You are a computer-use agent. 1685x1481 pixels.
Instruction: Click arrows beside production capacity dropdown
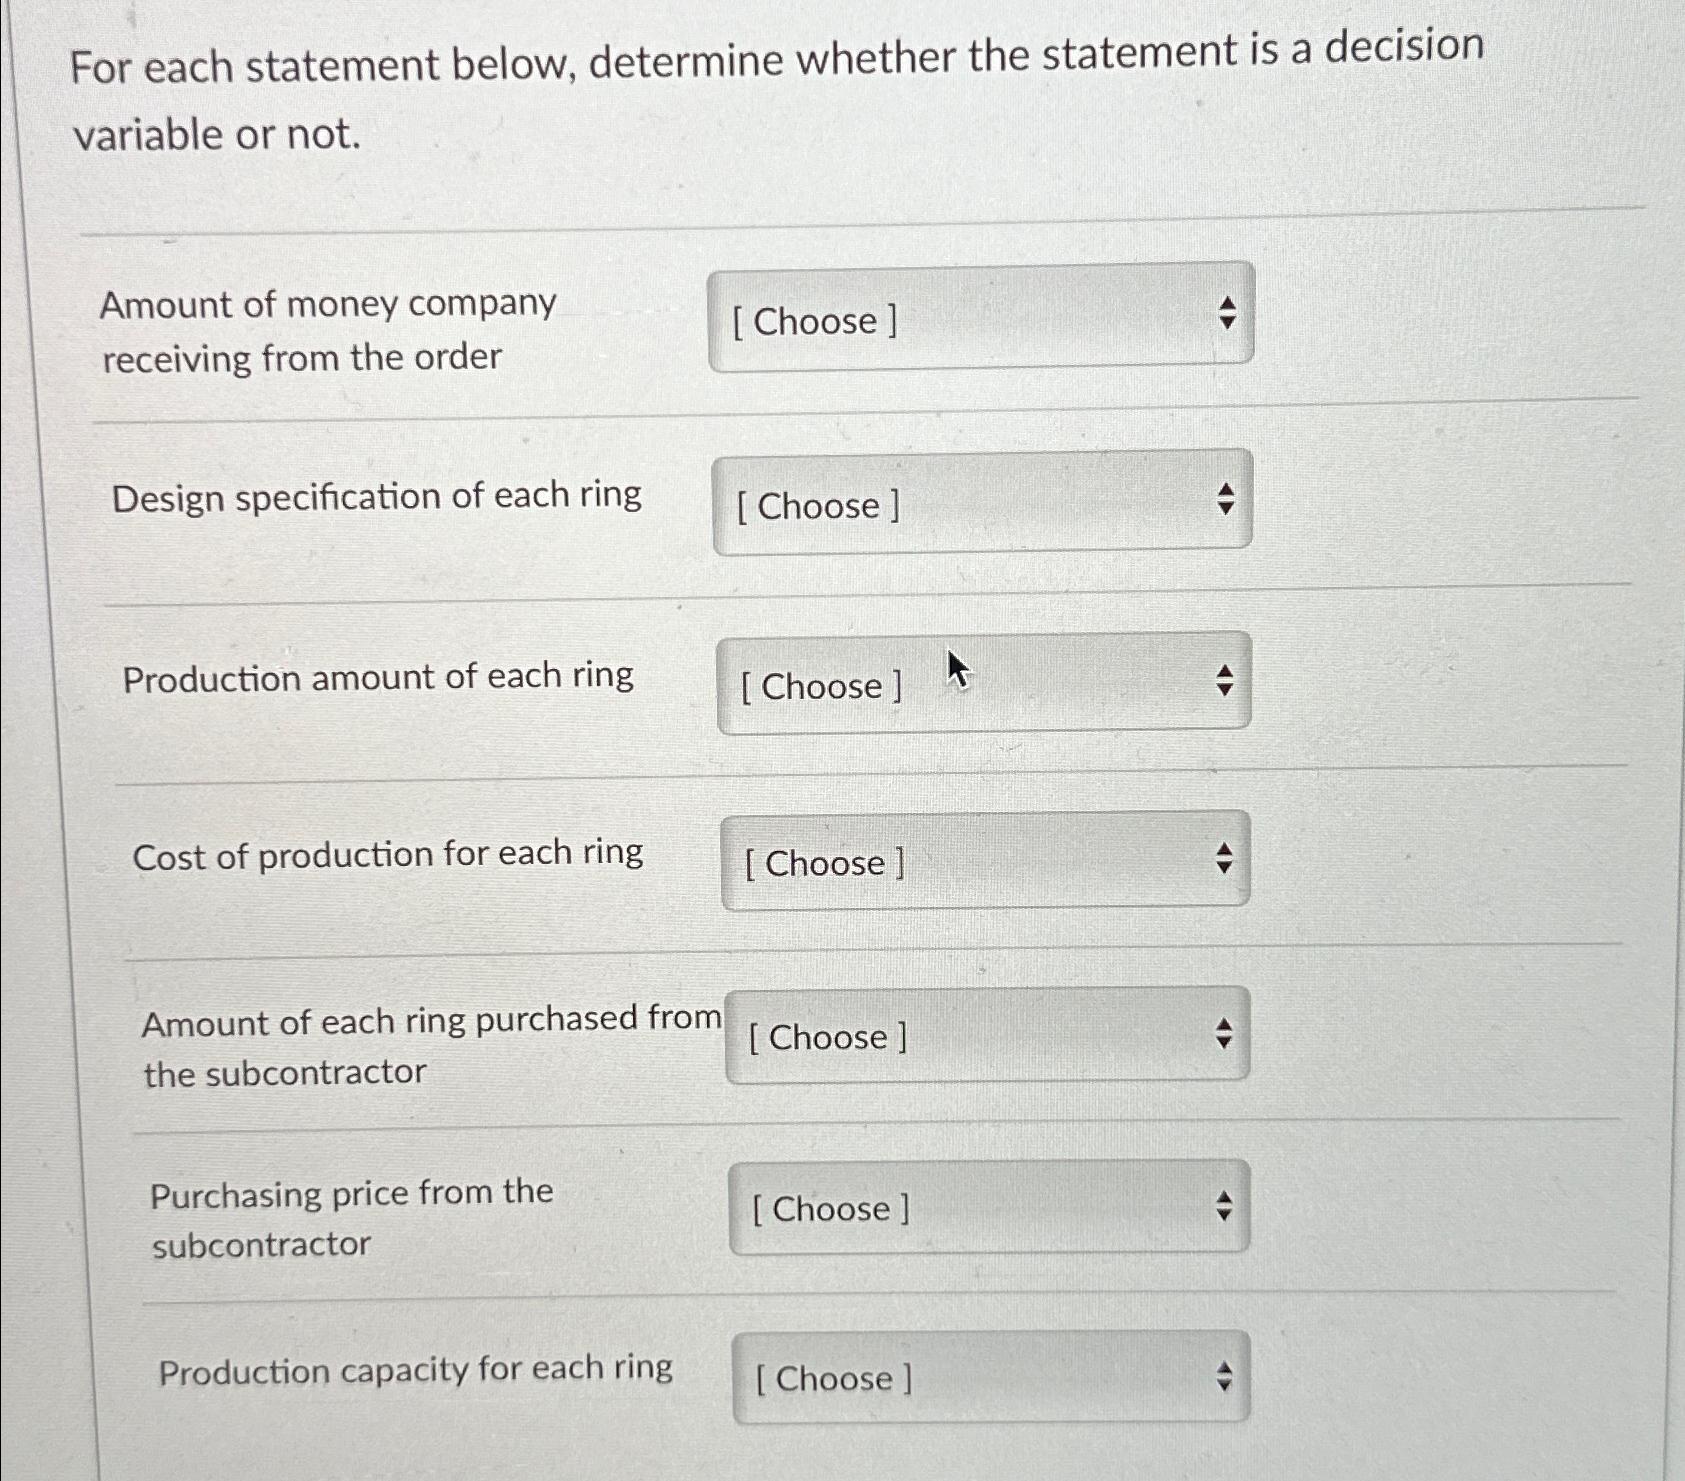coord(1225,1375)
